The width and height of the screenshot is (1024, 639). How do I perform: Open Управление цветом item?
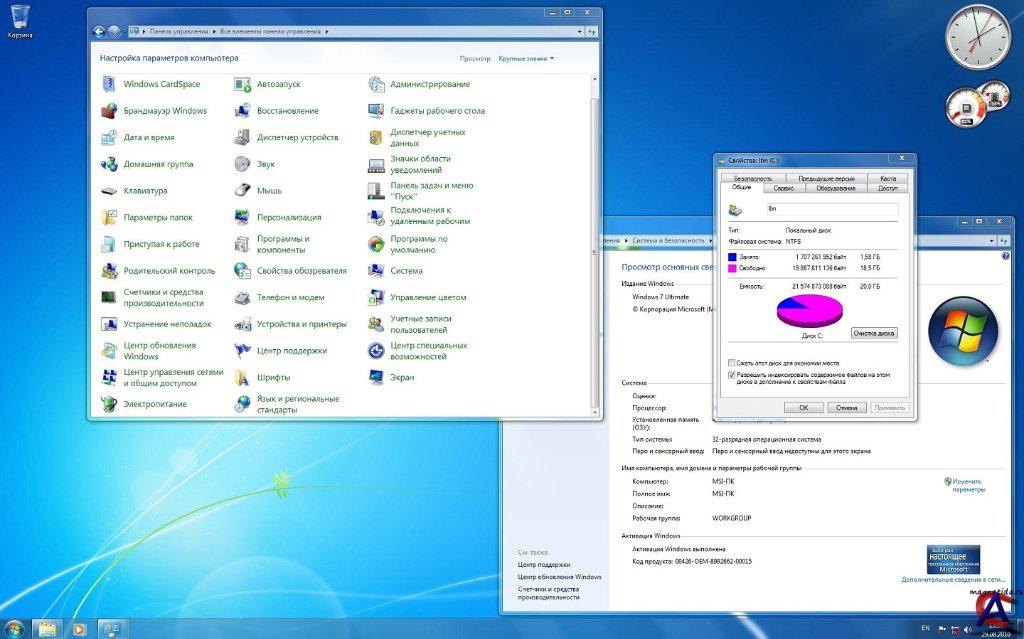click(417, 297)
